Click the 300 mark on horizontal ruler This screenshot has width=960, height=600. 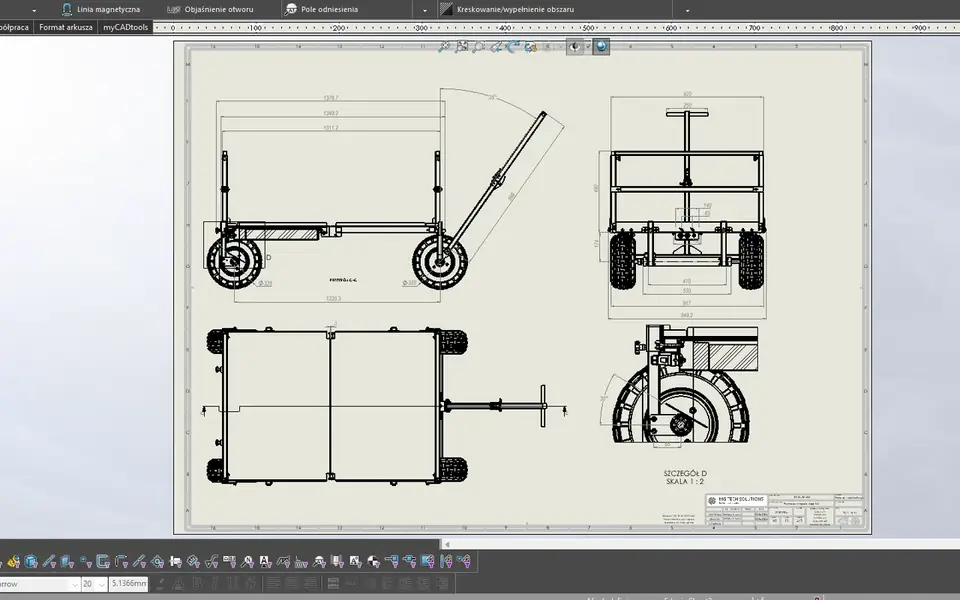[421, 28]
